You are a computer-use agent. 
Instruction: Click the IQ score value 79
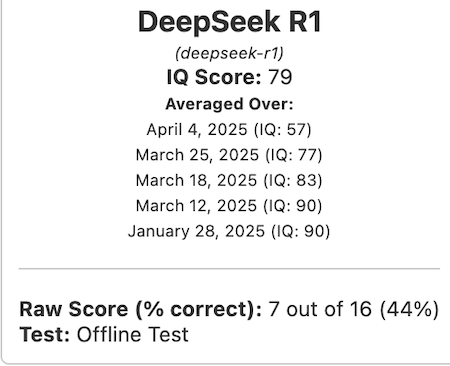pos(280,77)
